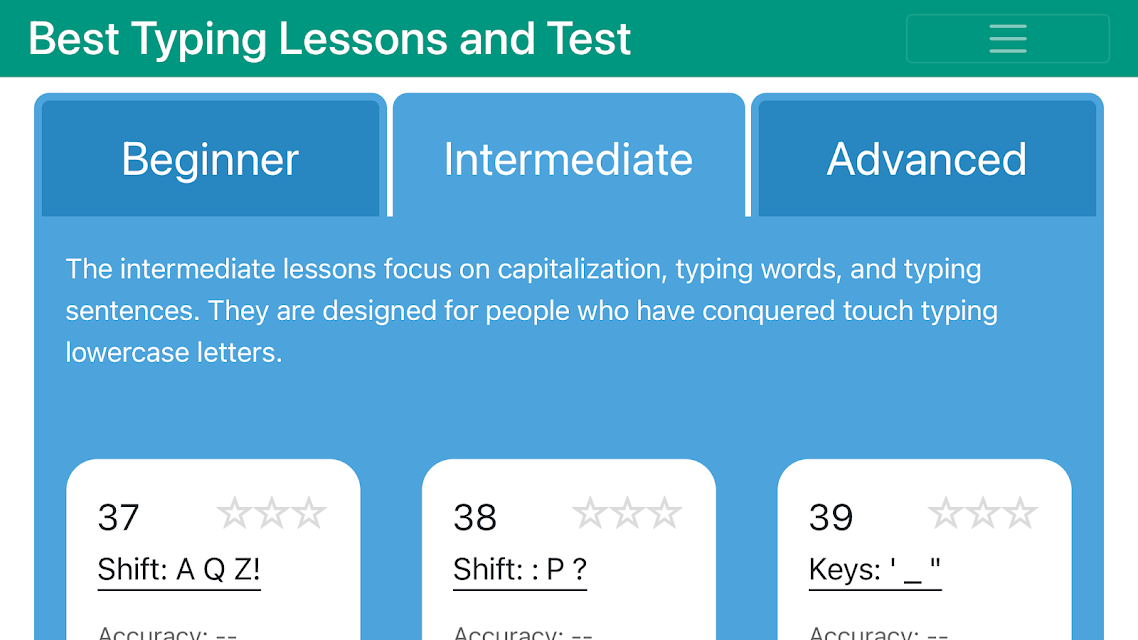
Task: Switch to the Beginner tab
Action: point(210,158)
